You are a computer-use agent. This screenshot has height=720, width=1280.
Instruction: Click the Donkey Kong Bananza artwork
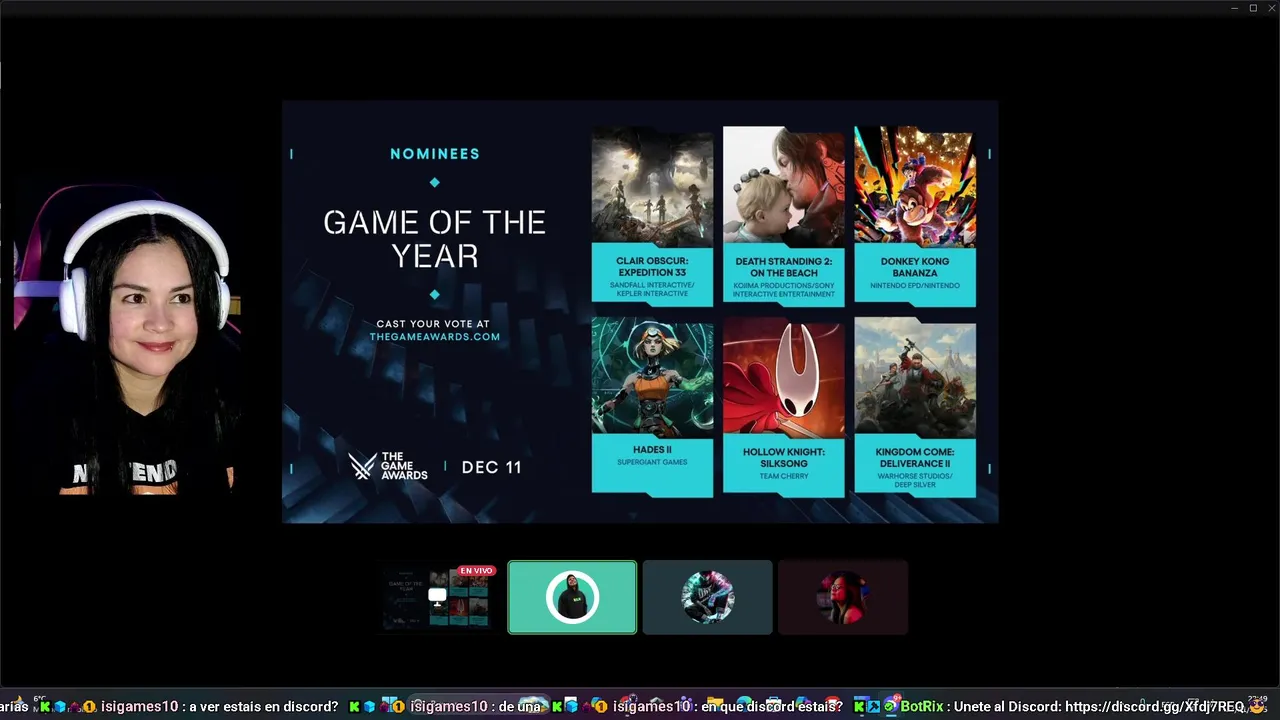coord(915,186)
